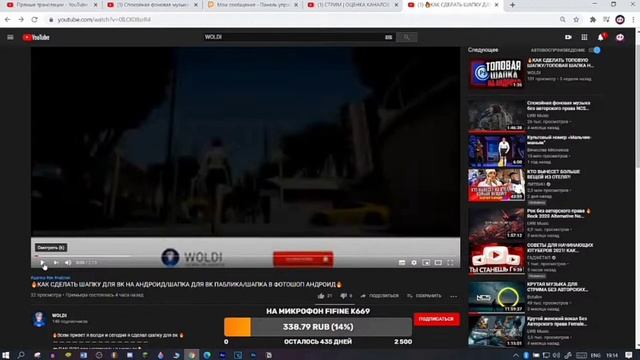This screenshot has height=360, width=640.
Task: Toggle subtitles in the video player
Action: click(x=402, y=262)
